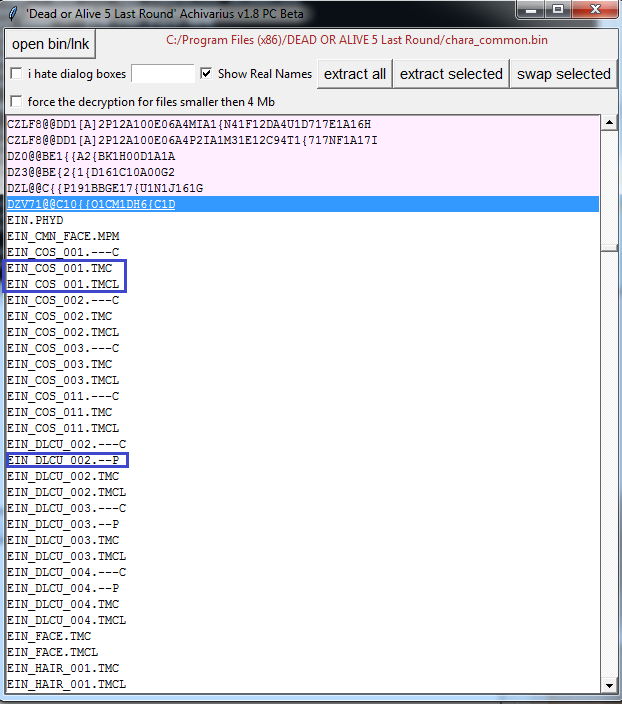This screenshot has height=704, width=622.
Task: Select the file ending in 1D717E1A16H
Action: [x=303, y=124]
